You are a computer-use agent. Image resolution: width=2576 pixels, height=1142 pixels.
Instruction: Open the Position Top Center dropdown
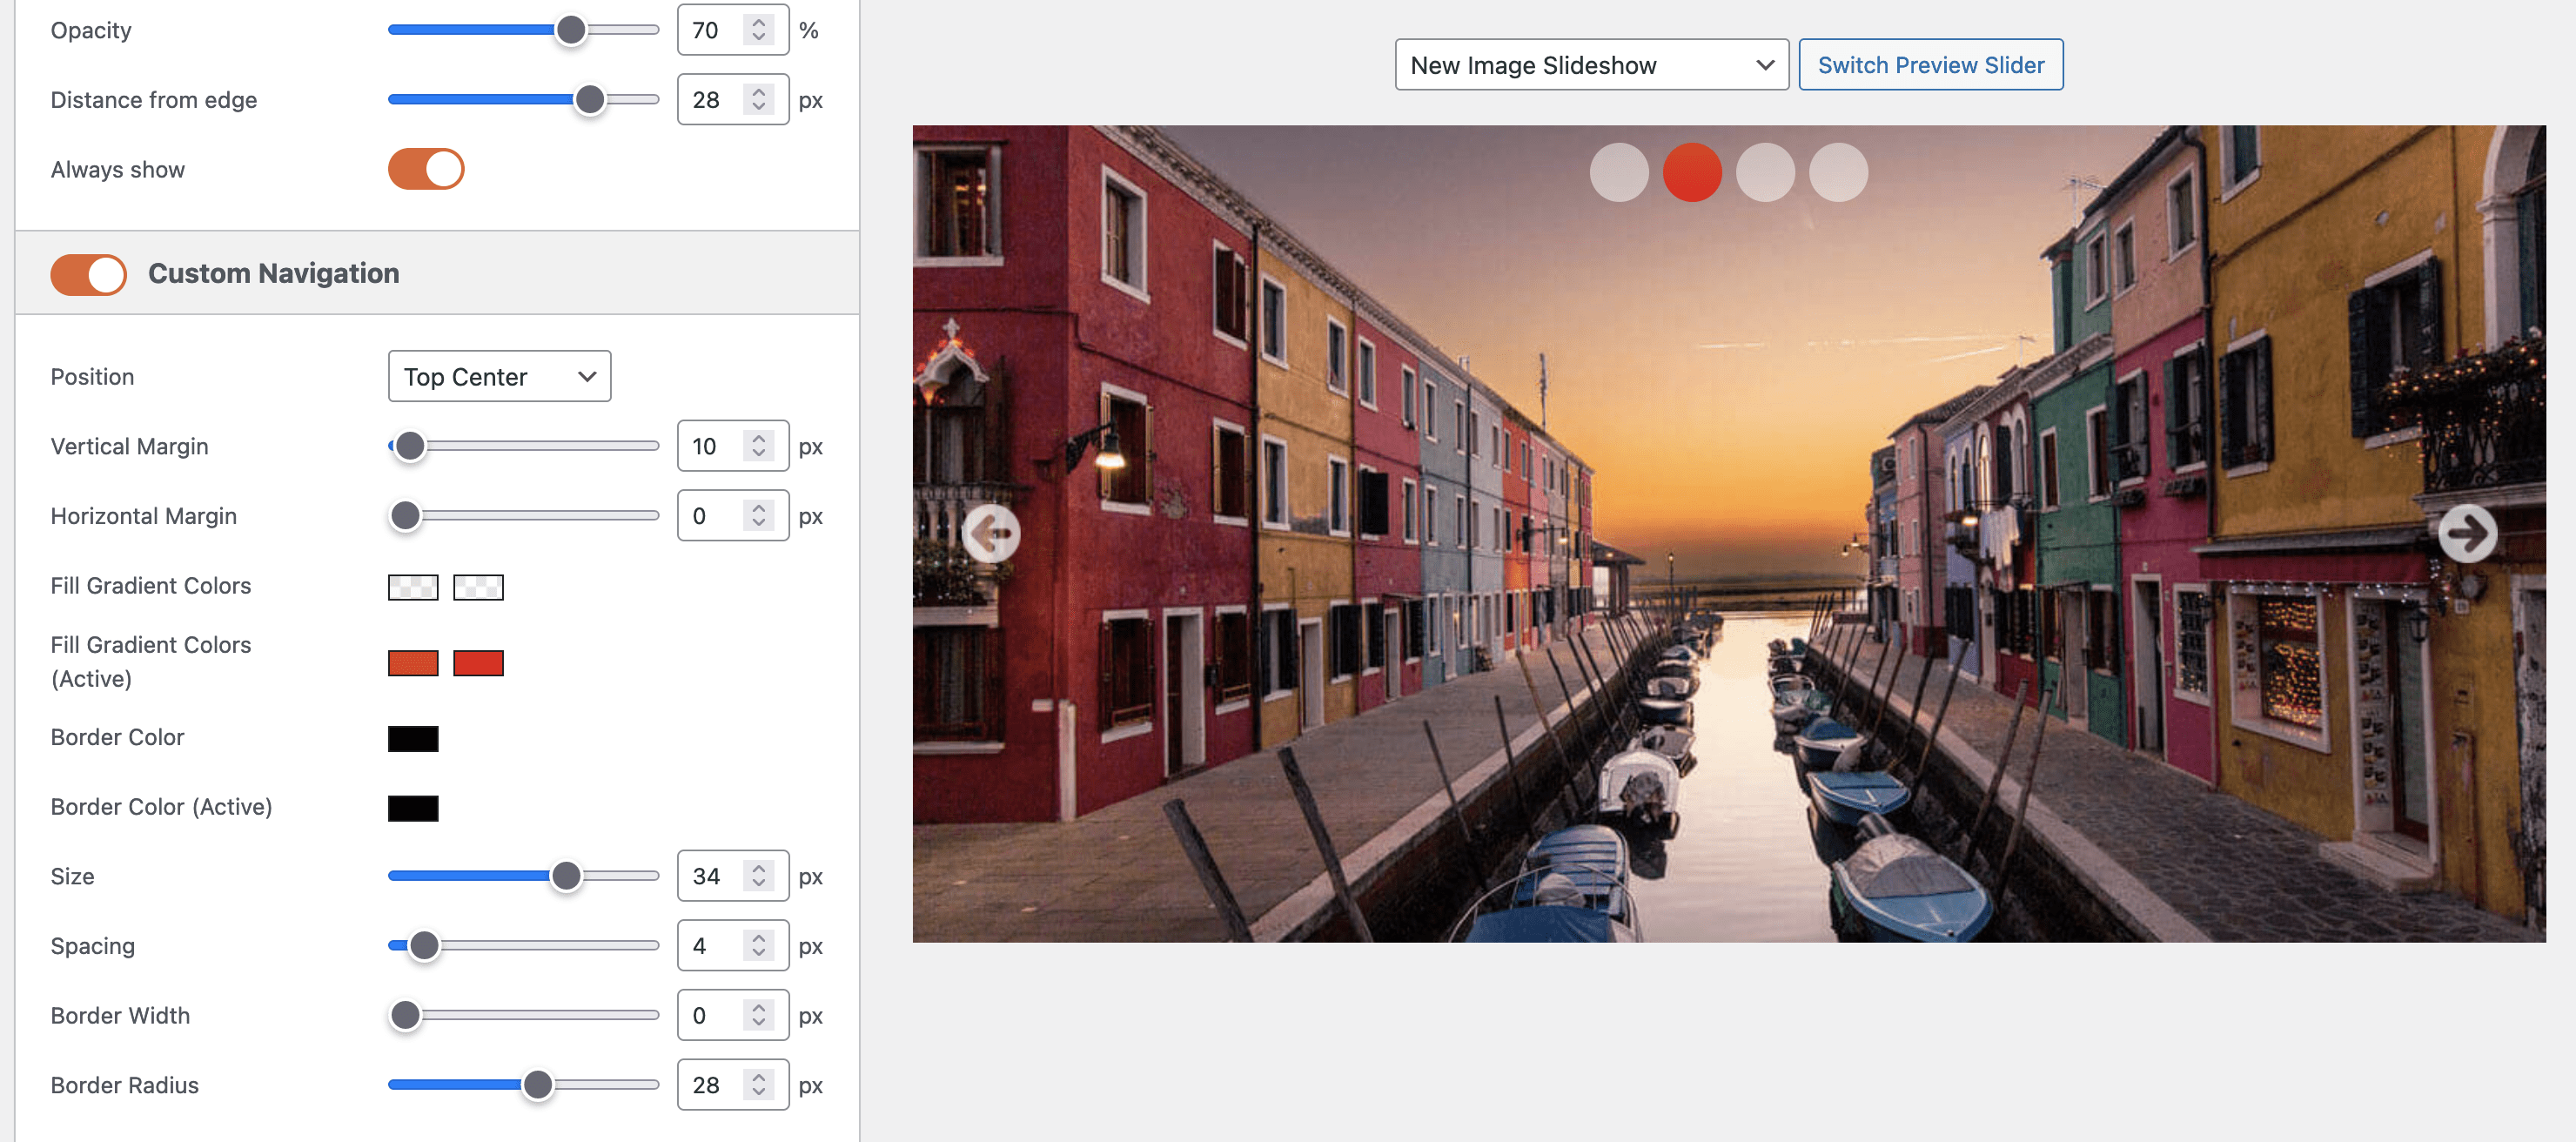pos(499,376)
